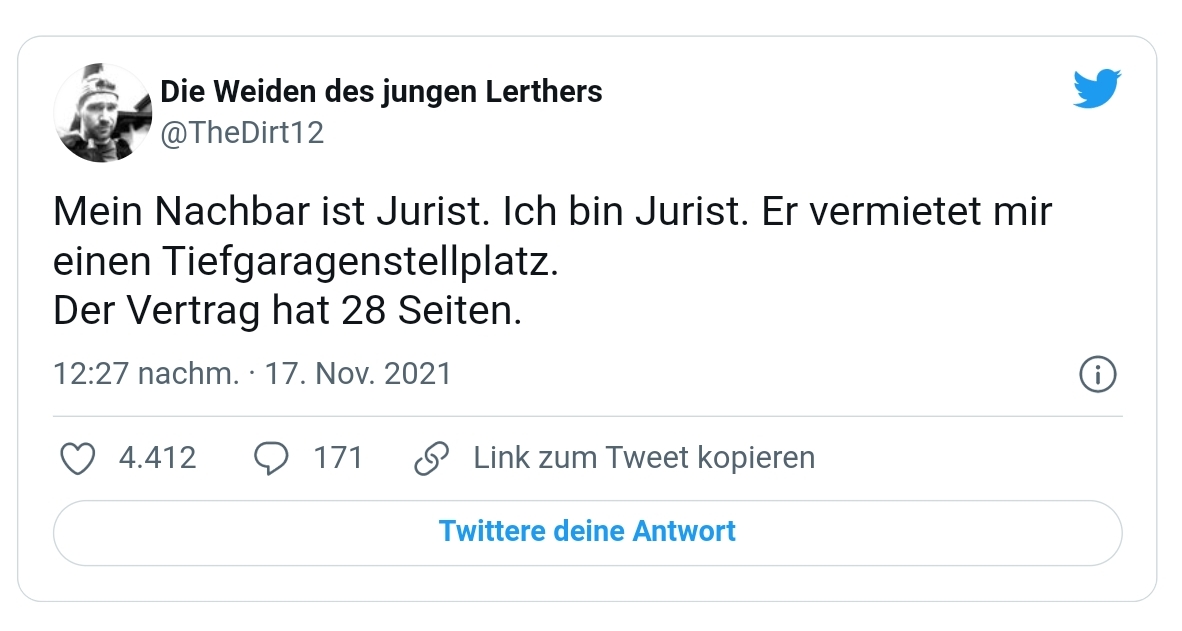Like the tweet with the heart icon
1182x631 pixels.
[x=78, y=458]
